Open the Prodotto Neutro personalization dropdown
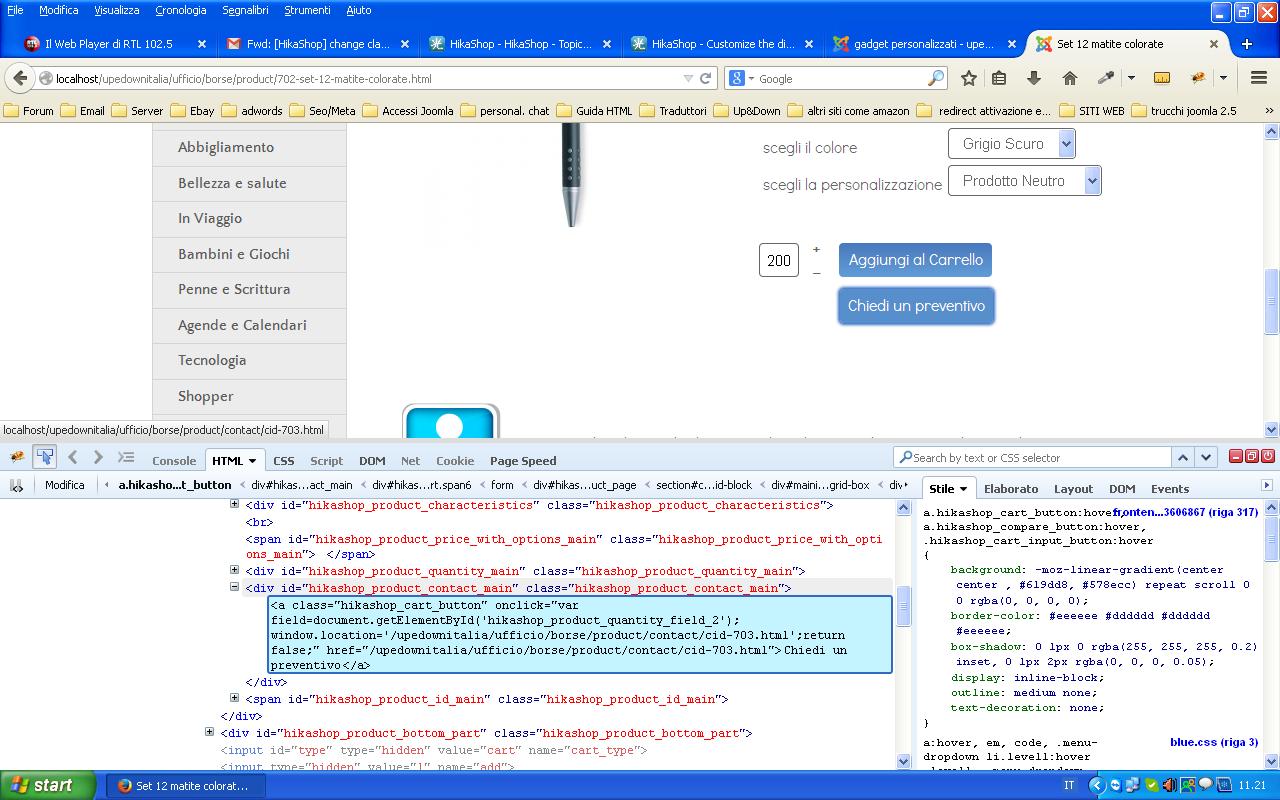The width and height of the screenshot is (1280, 800). tap(1024, 181)
